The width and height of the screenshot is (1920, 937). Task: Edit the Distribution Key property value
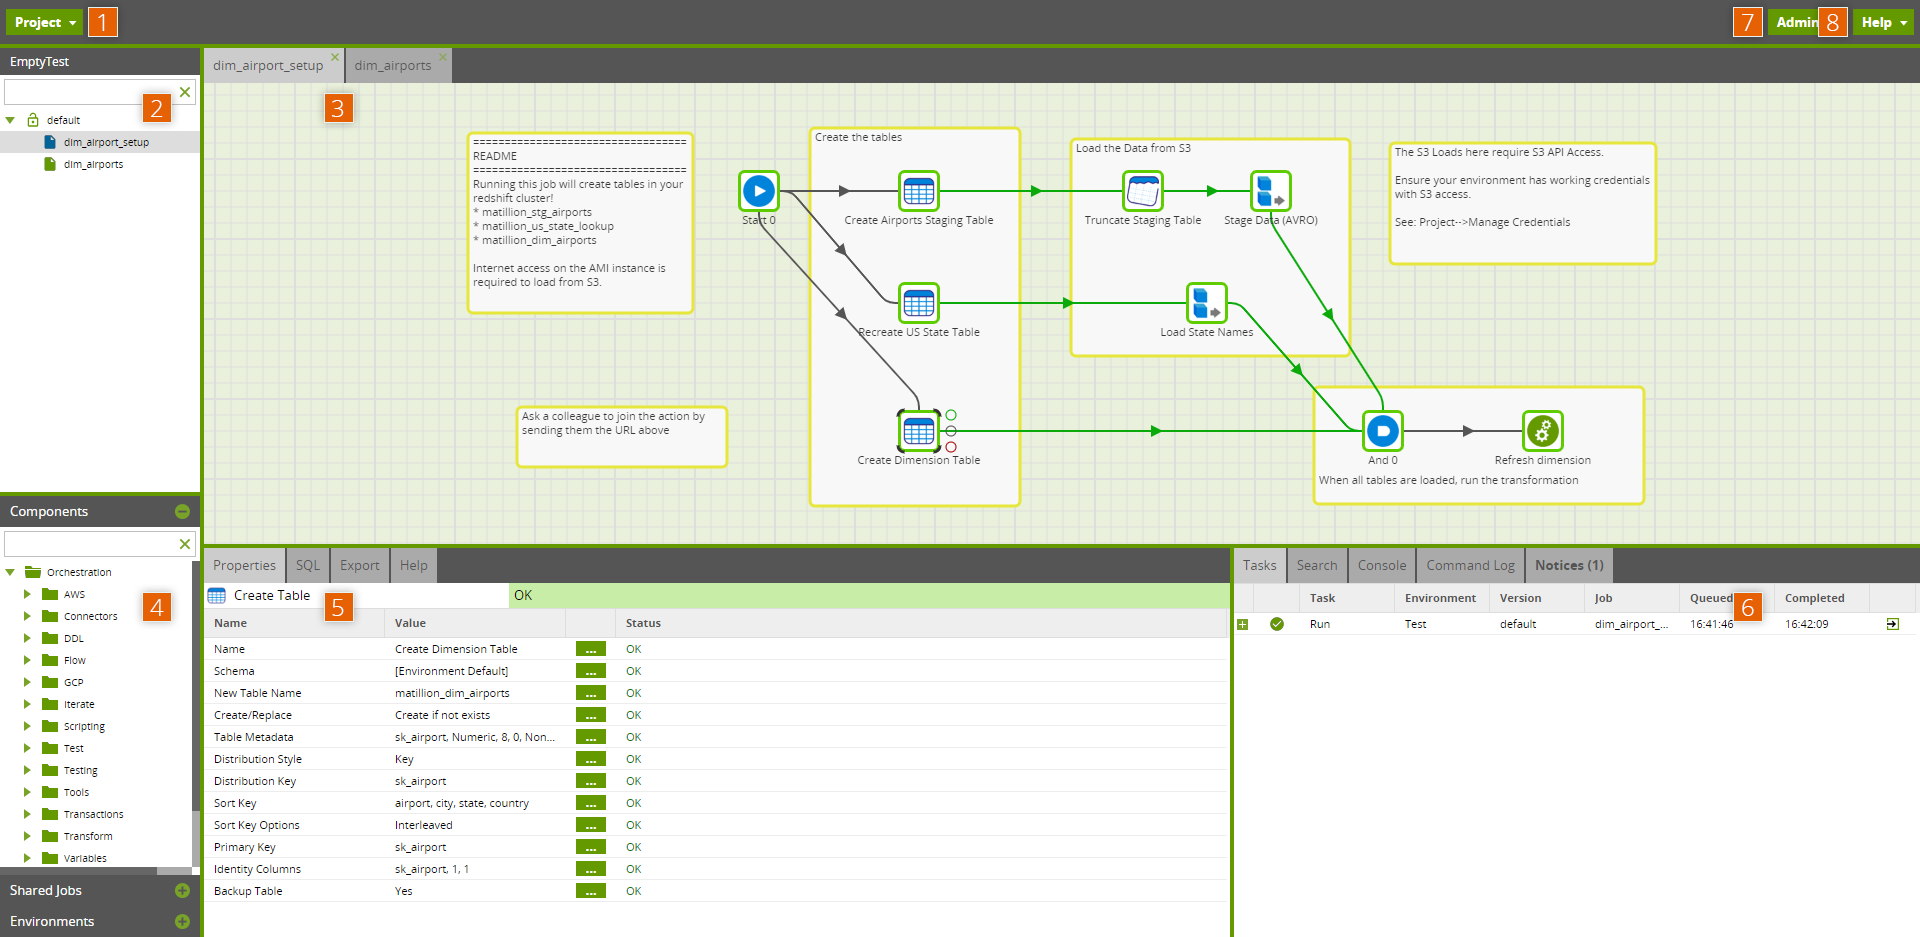tap(590, 781)
